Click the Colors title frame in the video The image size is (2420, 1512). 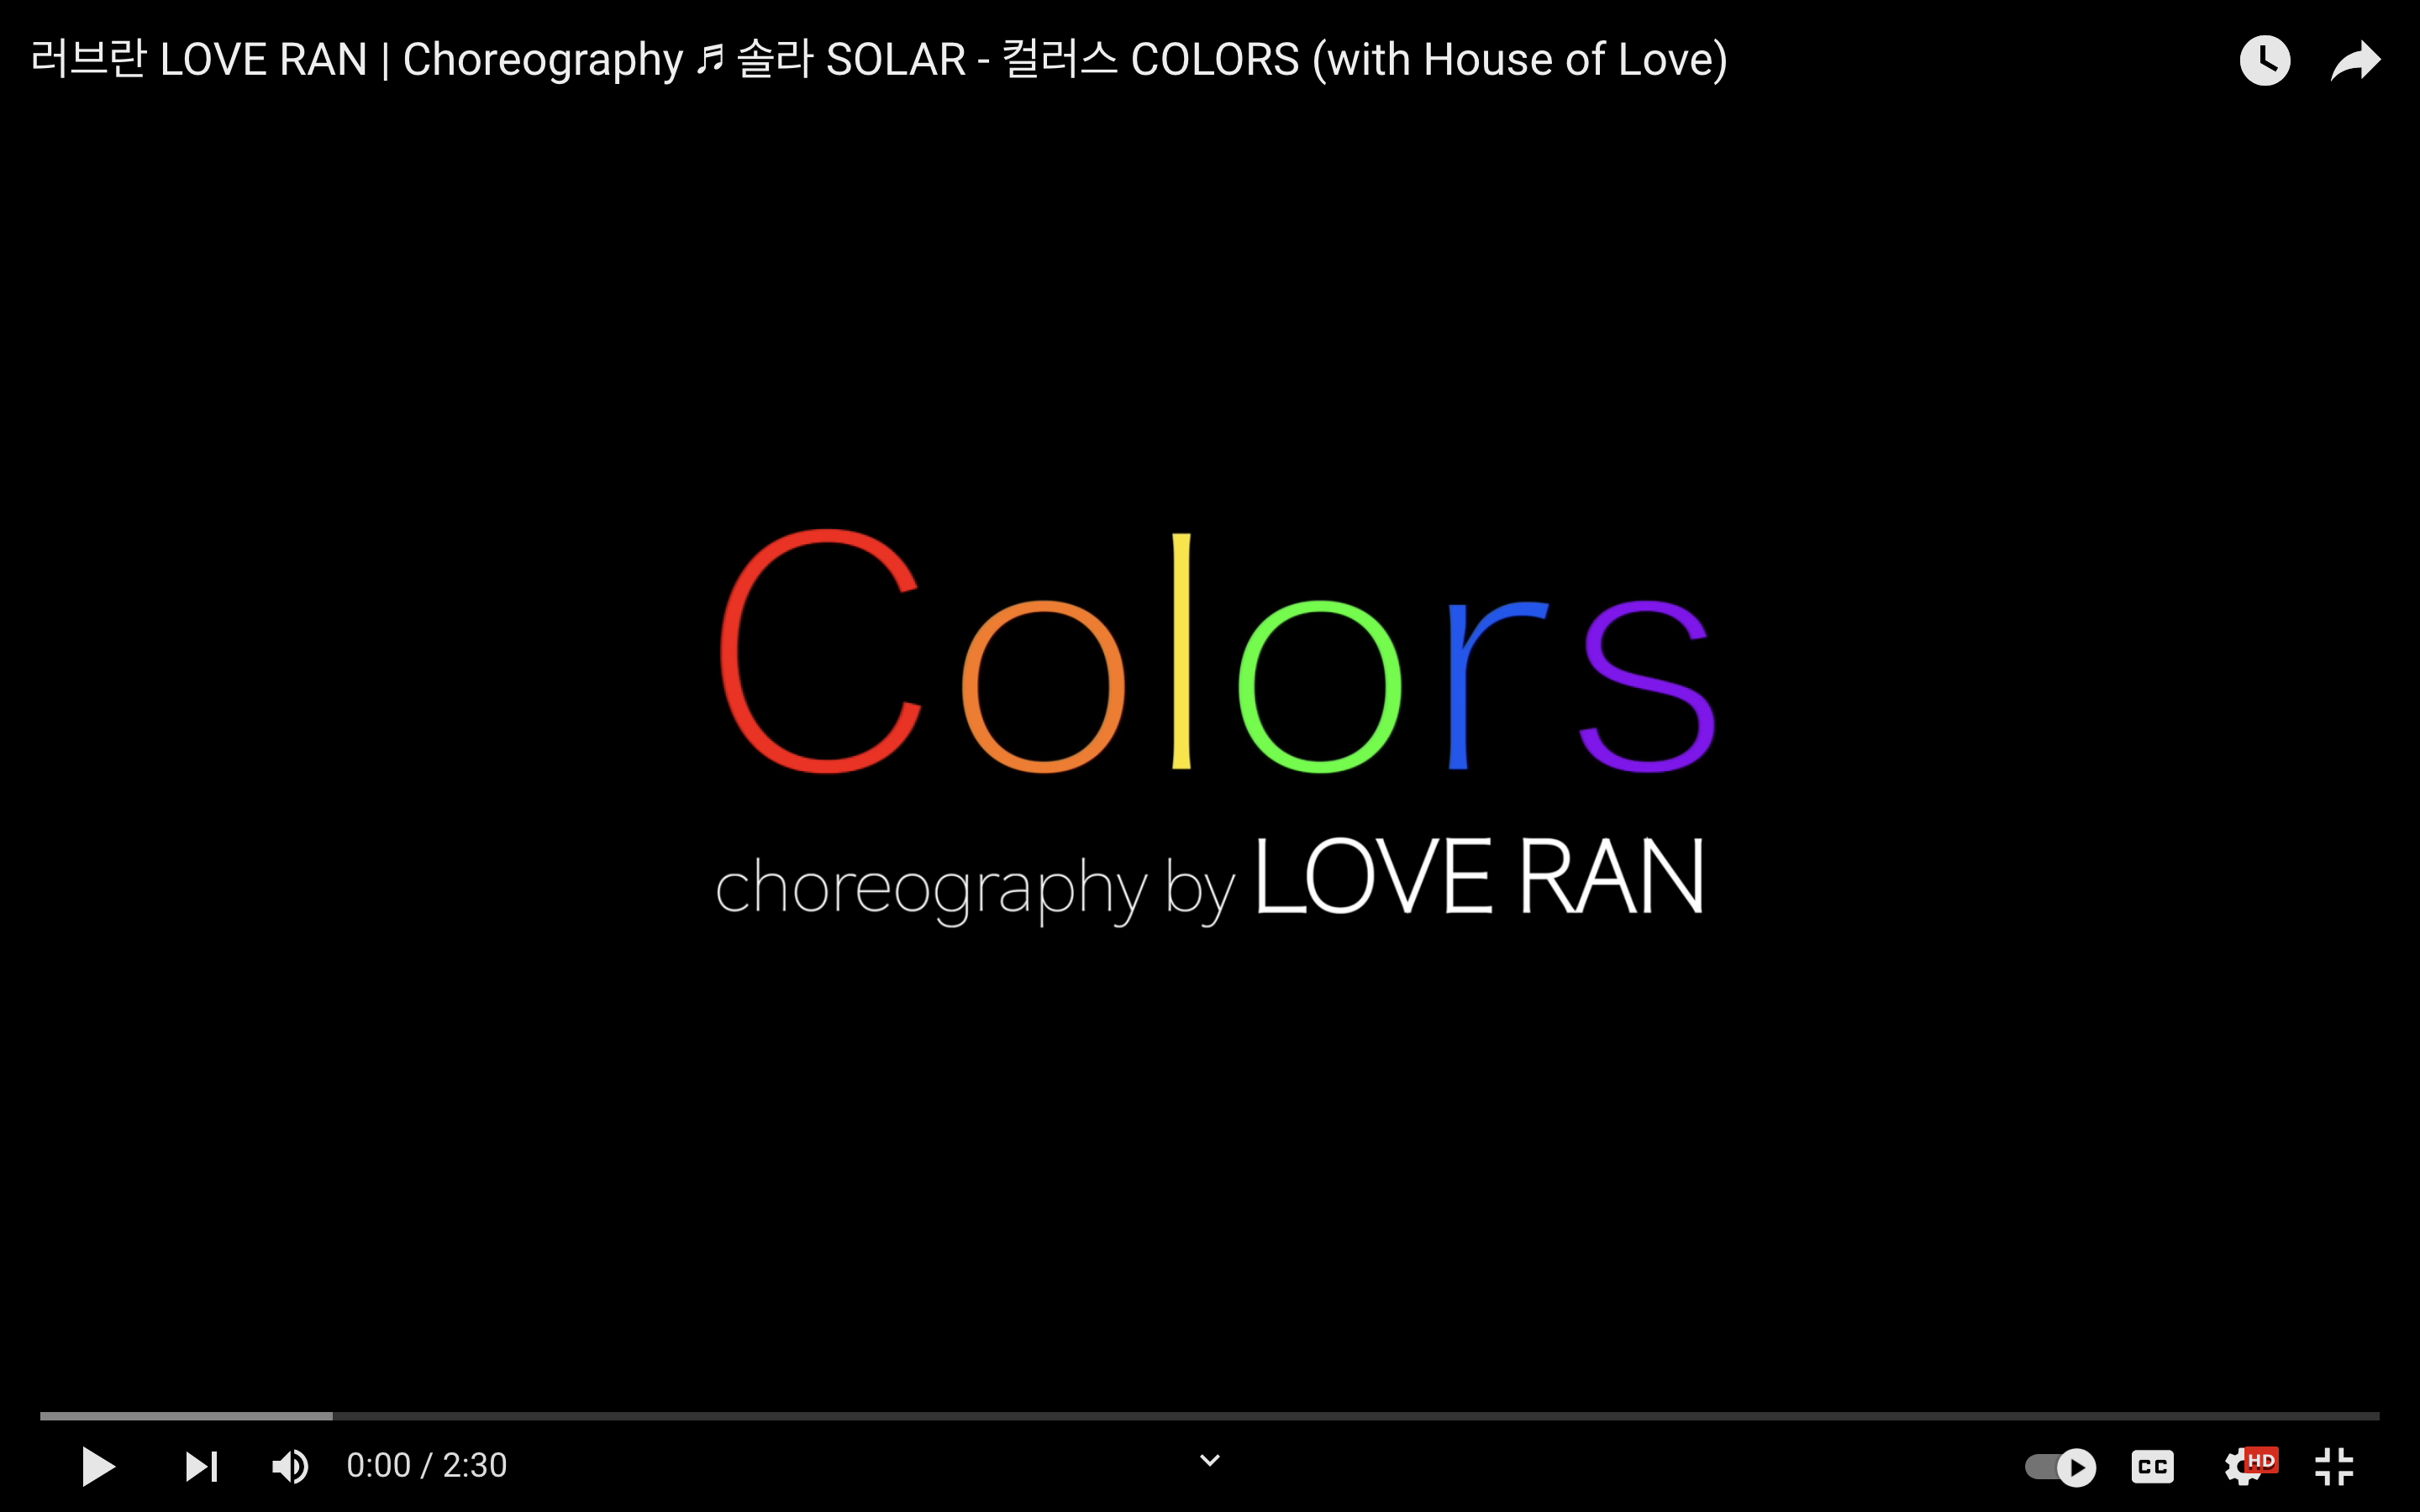(x=1218, y=652)
